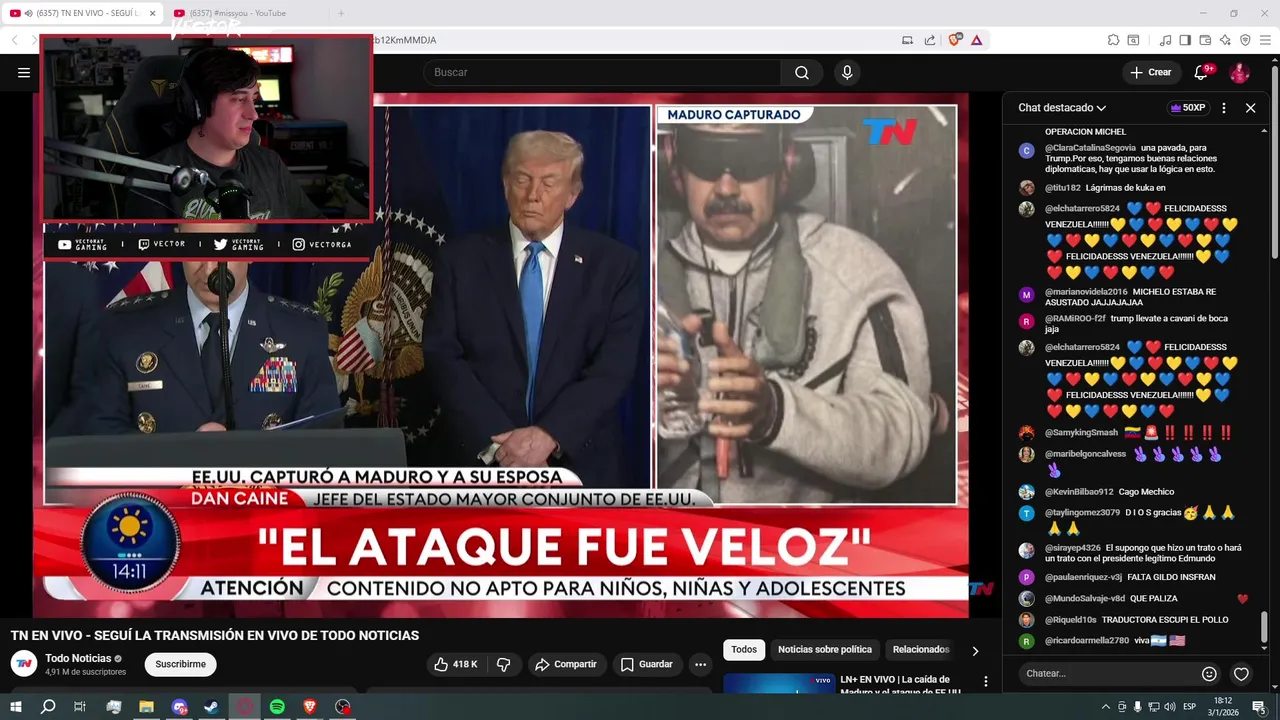Show more filter chips with arrow
Image resolution: width=1280 pixels, height=720 pixels.
pyautogui.click(x=975, y=651)
